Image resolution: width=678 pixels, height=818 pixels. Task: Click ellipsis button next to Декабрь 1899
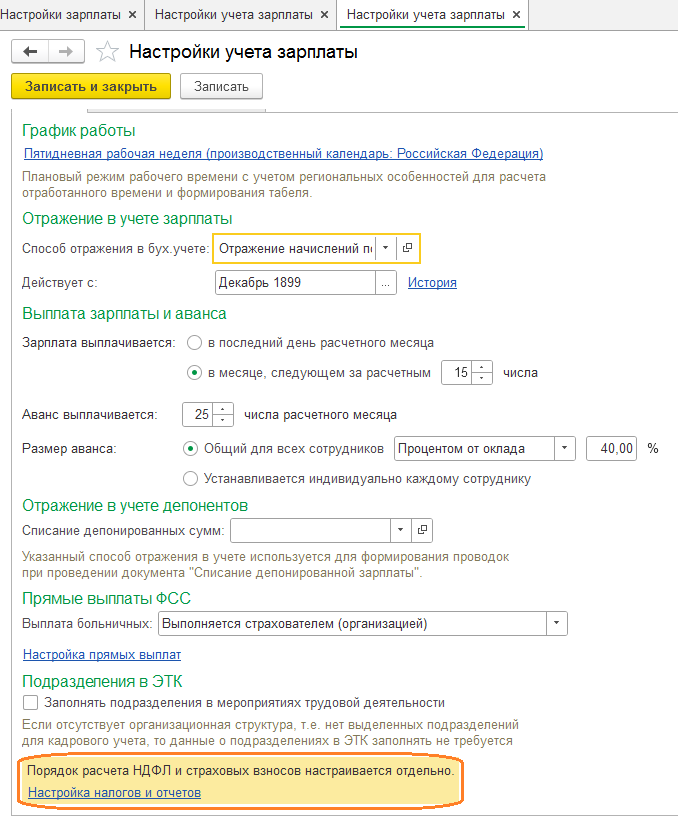click(x=386, y=283)
